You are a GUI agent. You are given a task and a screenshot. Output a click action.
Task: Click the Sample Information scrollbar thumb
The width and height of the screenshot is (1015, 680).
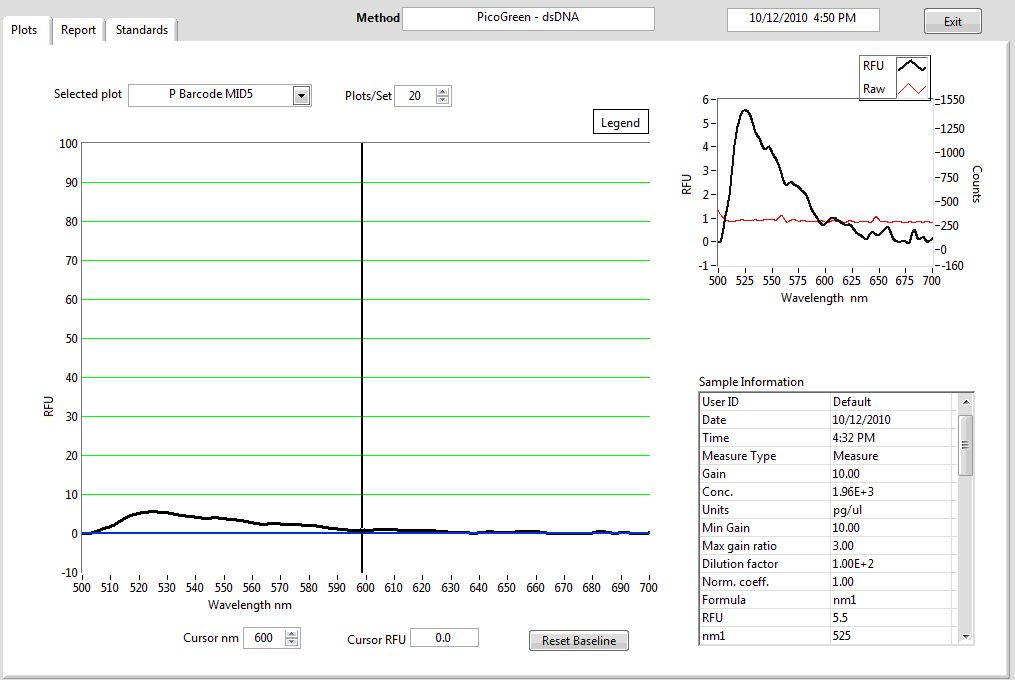click(x=965, y=446)
